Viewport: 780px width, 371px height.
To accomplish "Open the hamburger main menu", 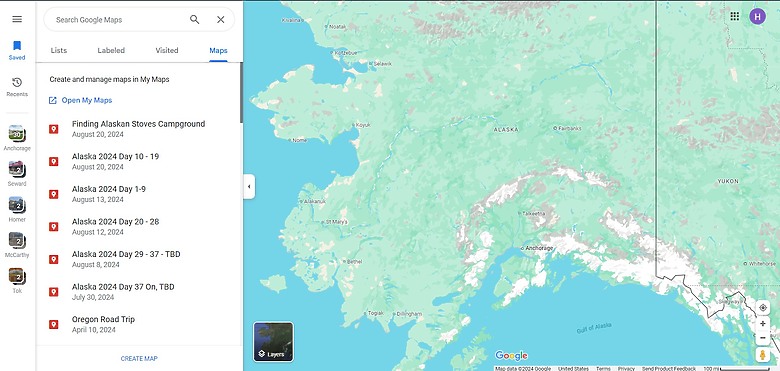I will [x=17, y=19].
